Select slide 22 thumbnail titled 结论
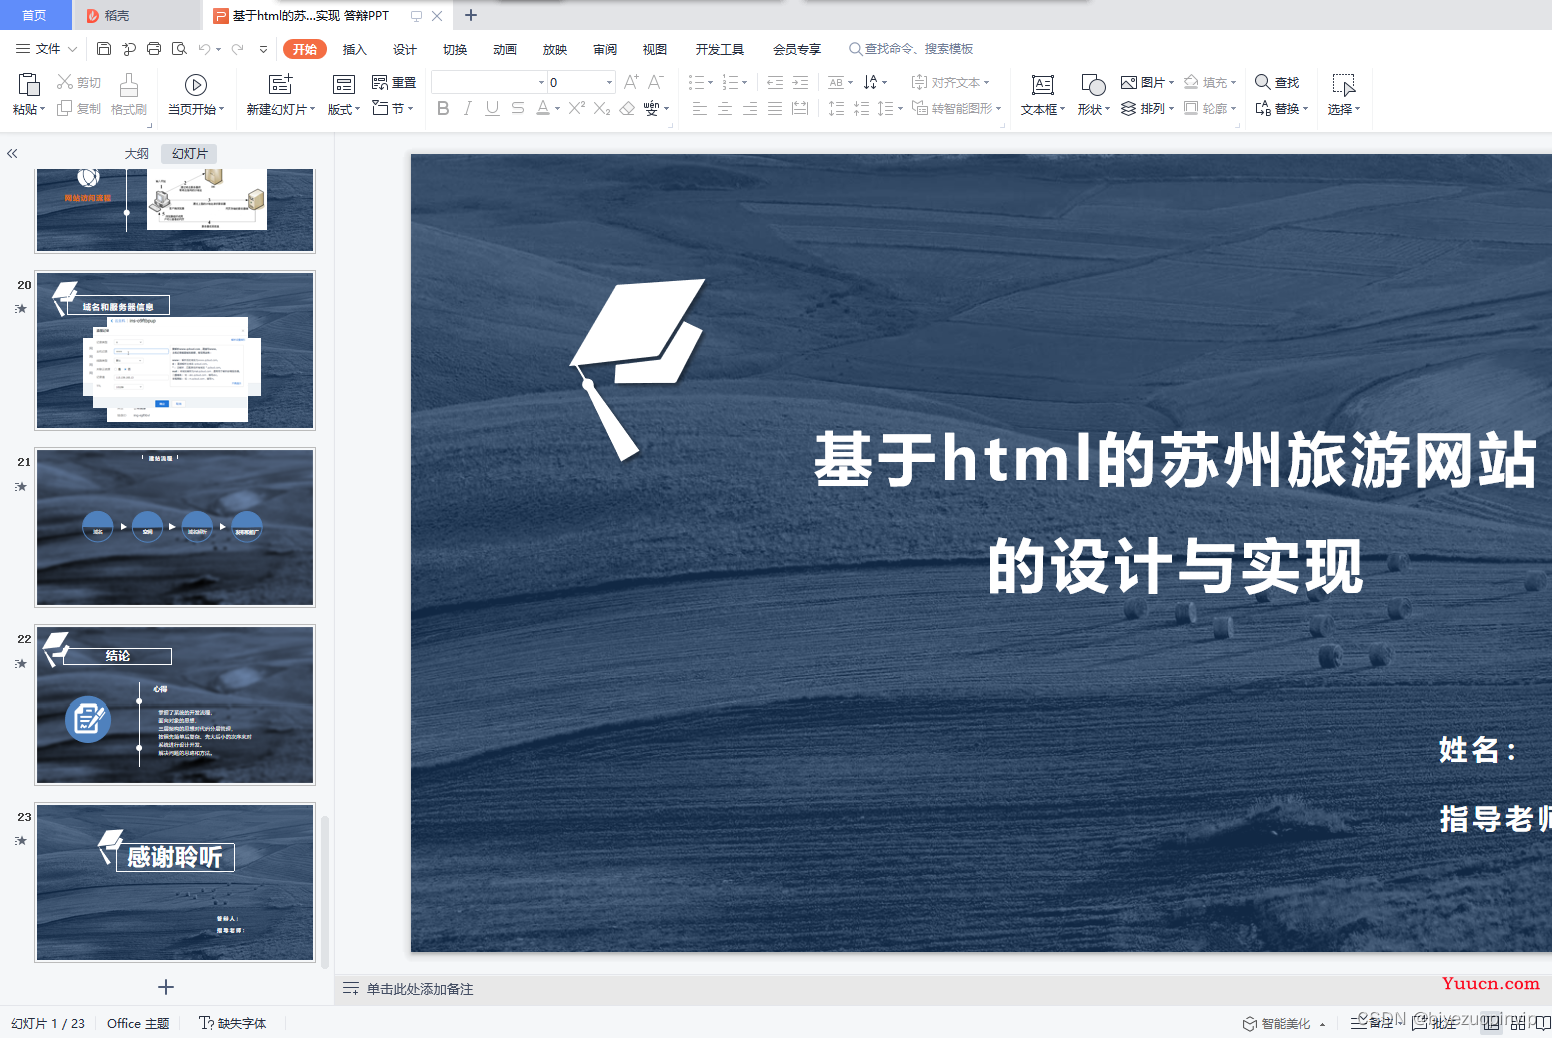The width and height of the screenshot is (1552, 1038). tap(175, 704)
